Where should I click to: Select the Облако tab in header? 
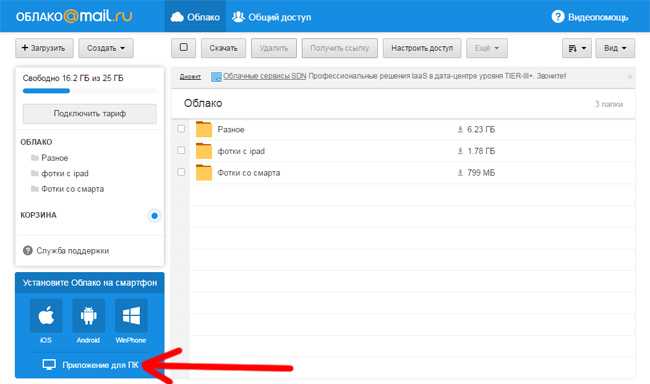click(x=195, y=17)
